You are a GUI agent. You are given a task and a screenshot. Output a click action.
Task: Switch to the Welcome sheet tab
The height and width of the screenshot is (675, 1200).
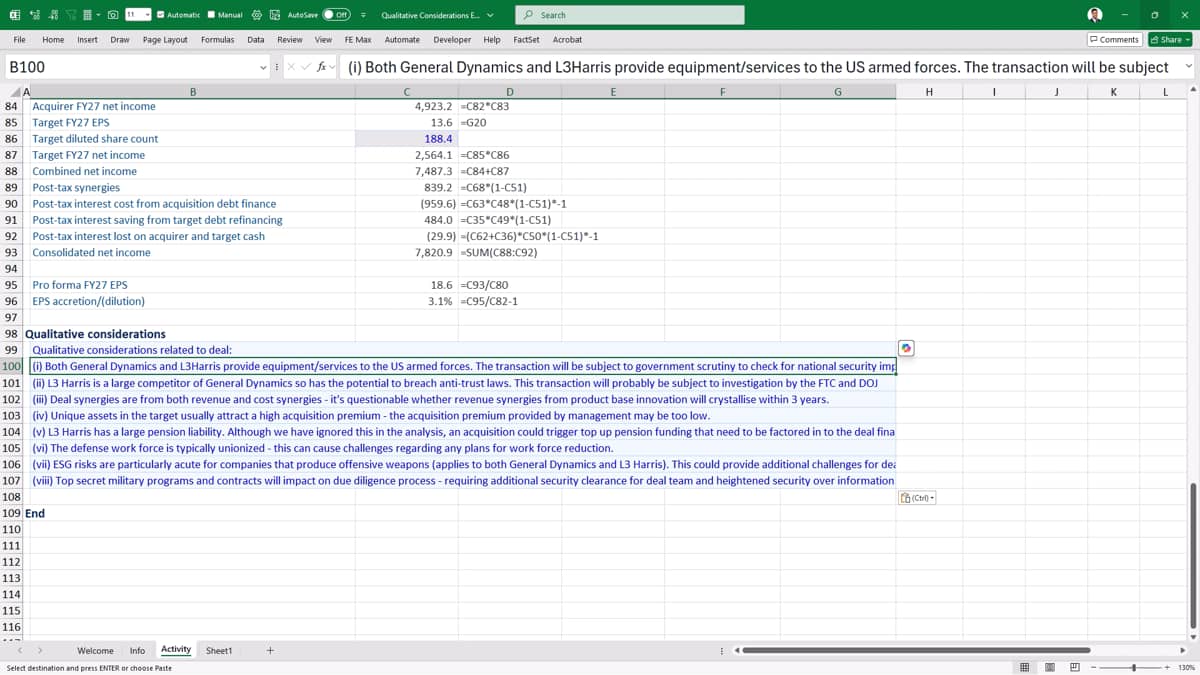click(x=95, y=650)
